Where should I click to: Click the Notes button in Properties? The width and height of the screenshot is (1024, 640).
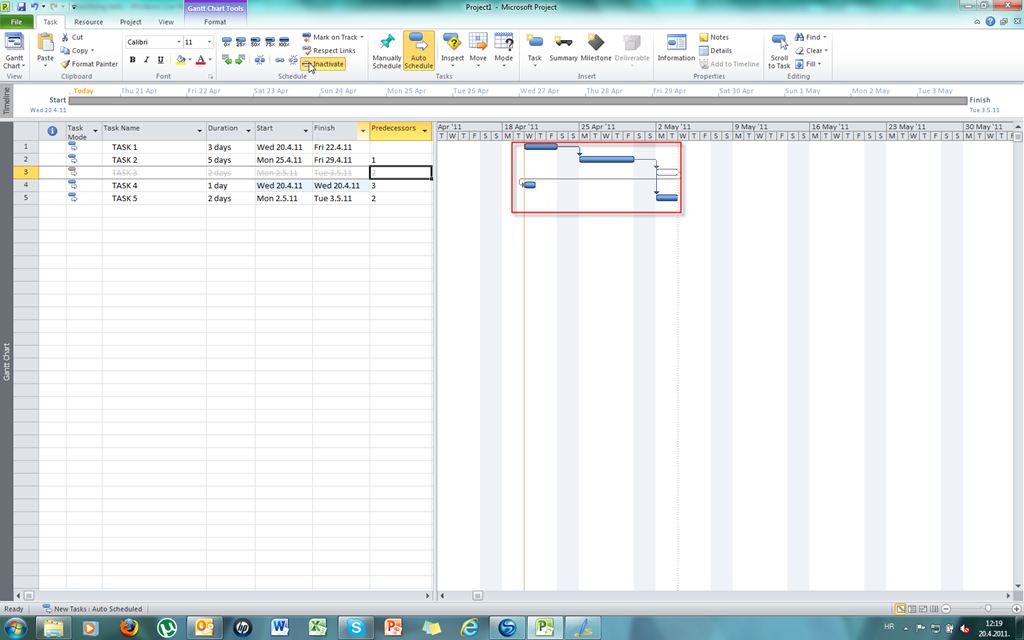point(714,37)
